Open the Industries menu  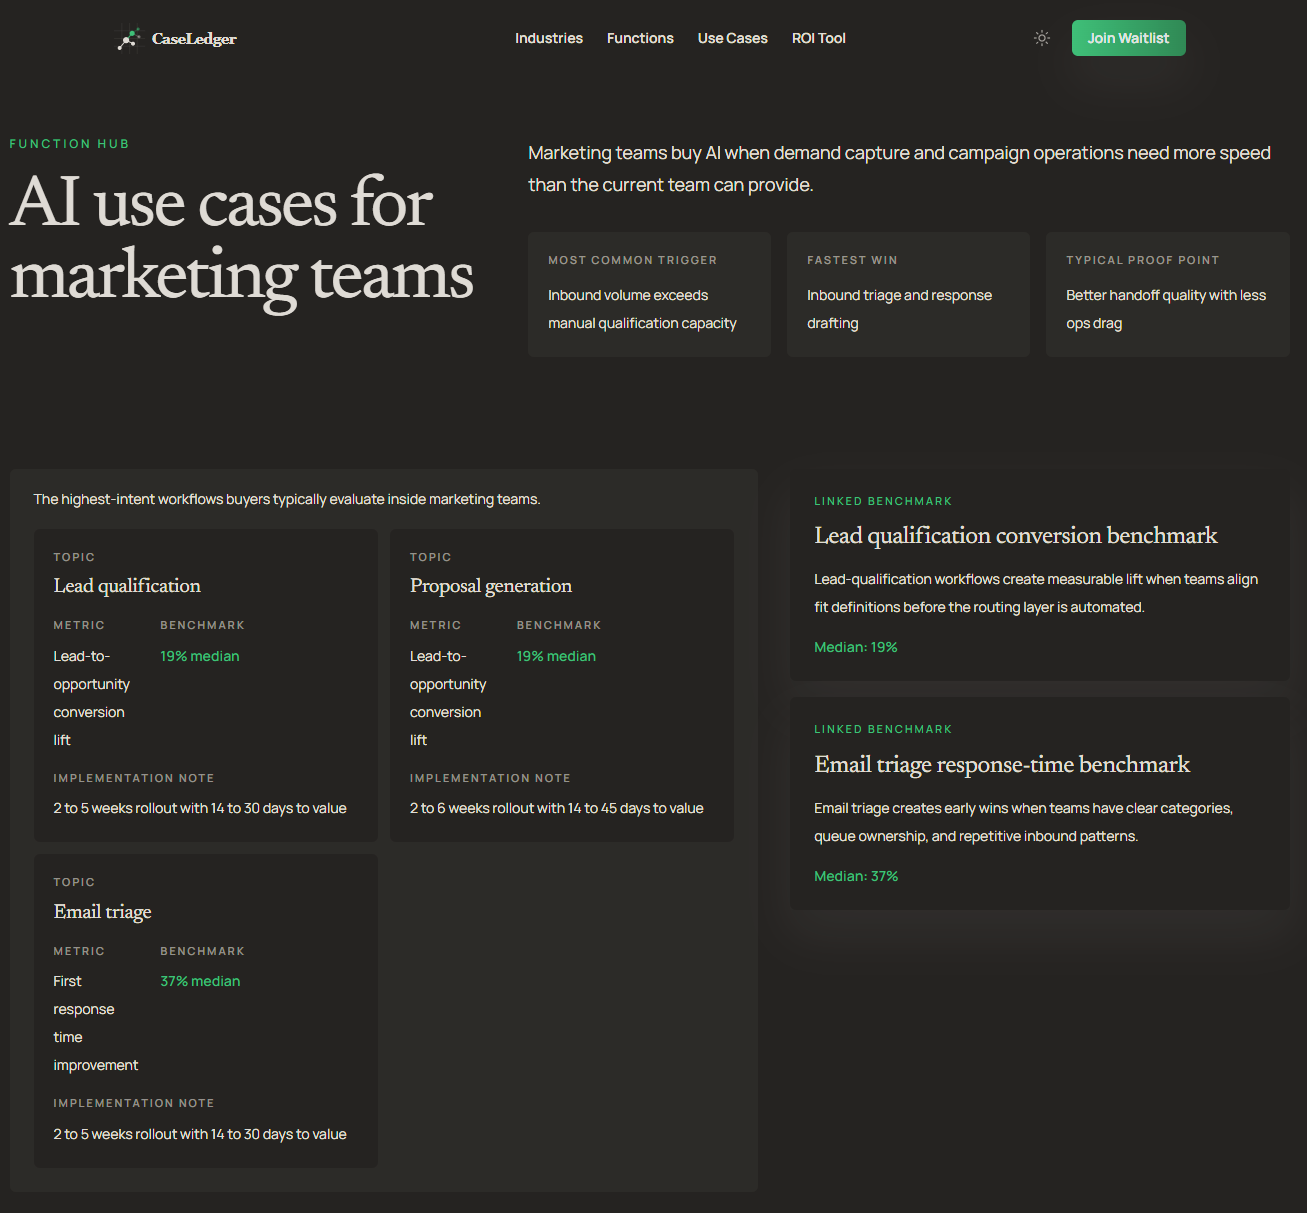tap(549, 38)
